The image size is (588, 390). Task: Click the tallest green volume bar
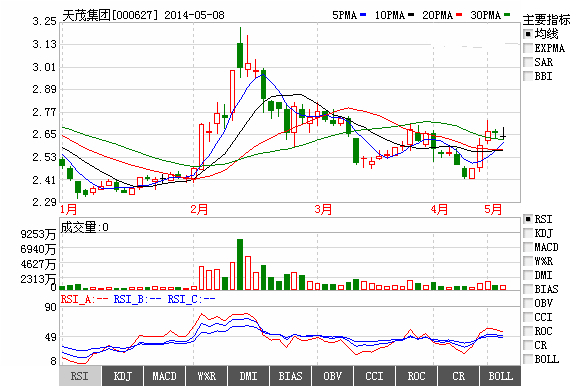pyautogui.click(x=240, y=264)
